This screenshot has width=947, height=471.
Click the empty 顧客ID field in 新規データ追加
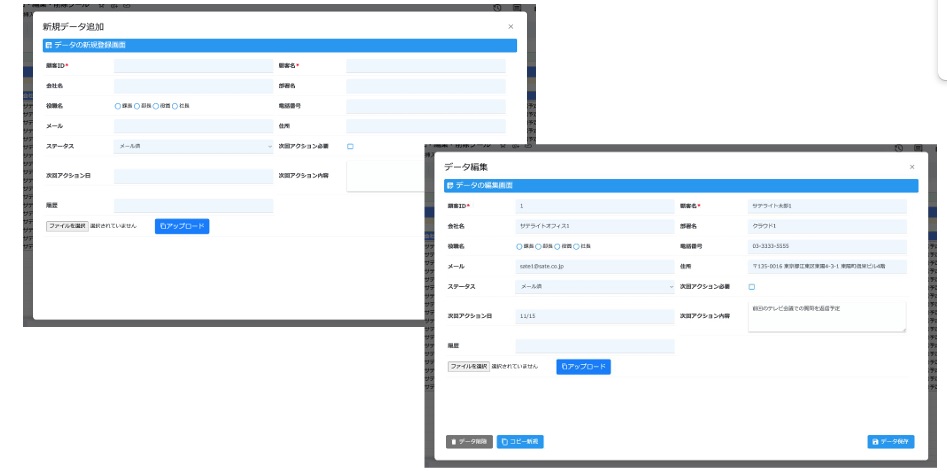193,65
